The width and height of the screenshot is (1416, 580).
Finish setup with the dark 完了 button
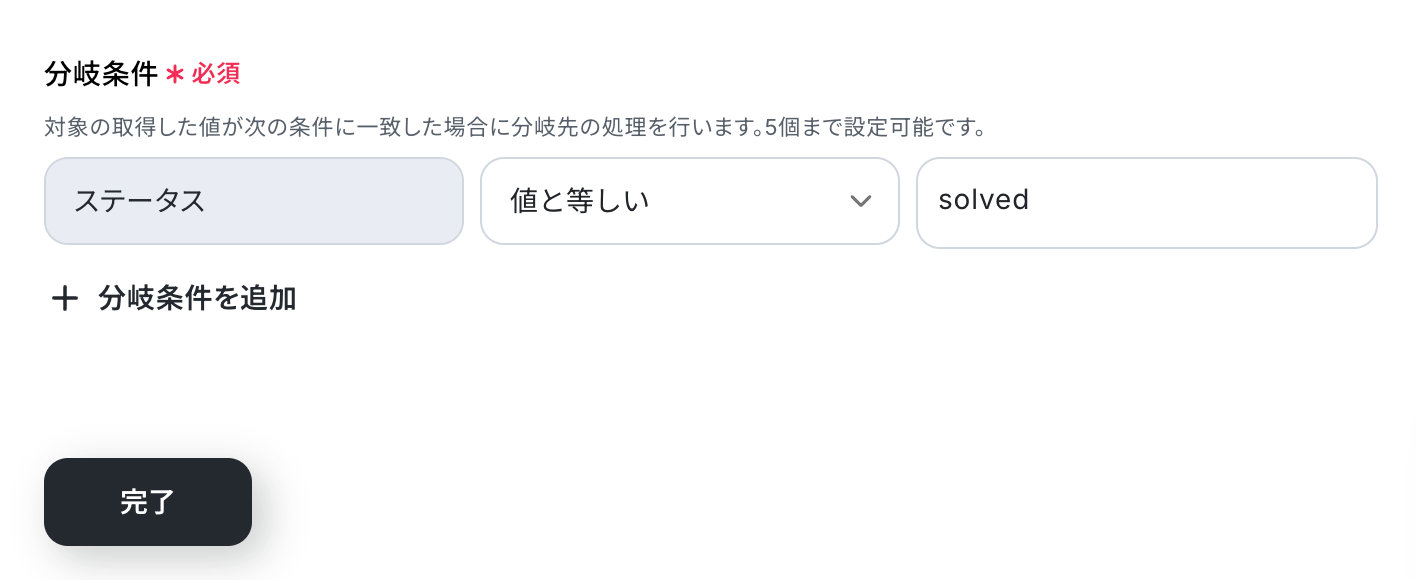coord(148,502)
